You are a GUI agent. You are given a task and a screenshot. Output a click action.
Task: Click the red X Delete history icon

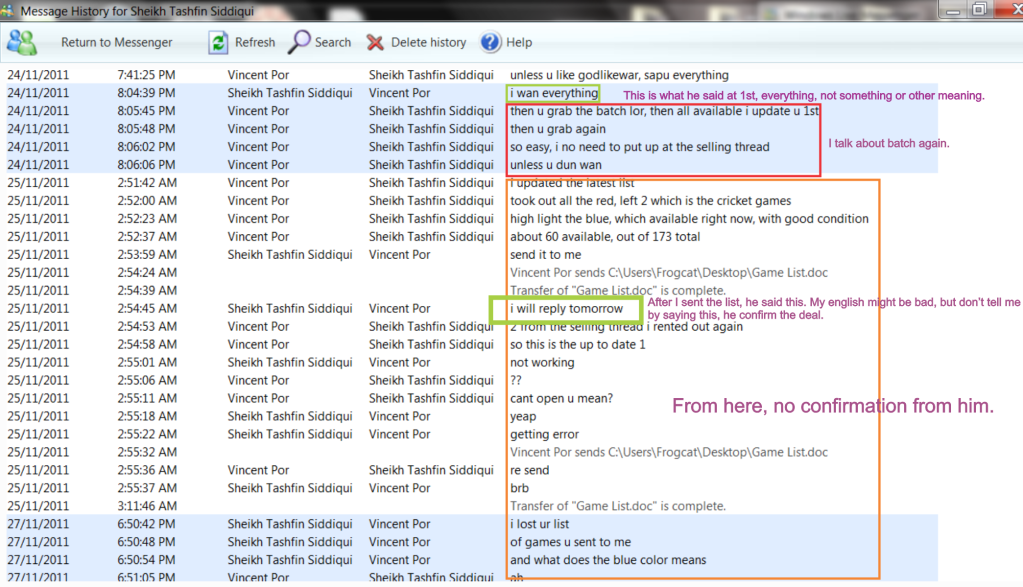point(375,42)
